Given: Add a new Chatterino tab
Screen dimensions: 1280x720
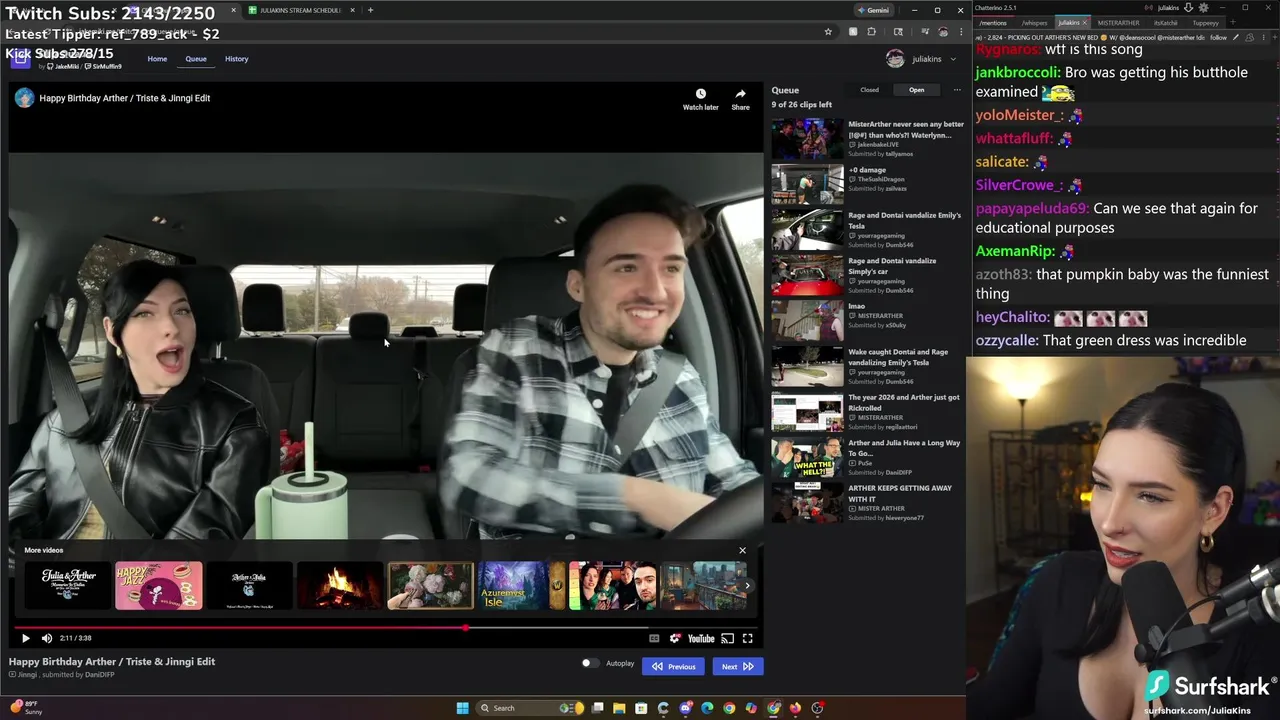Looking at the screenshot, I should coord(1235,22).
